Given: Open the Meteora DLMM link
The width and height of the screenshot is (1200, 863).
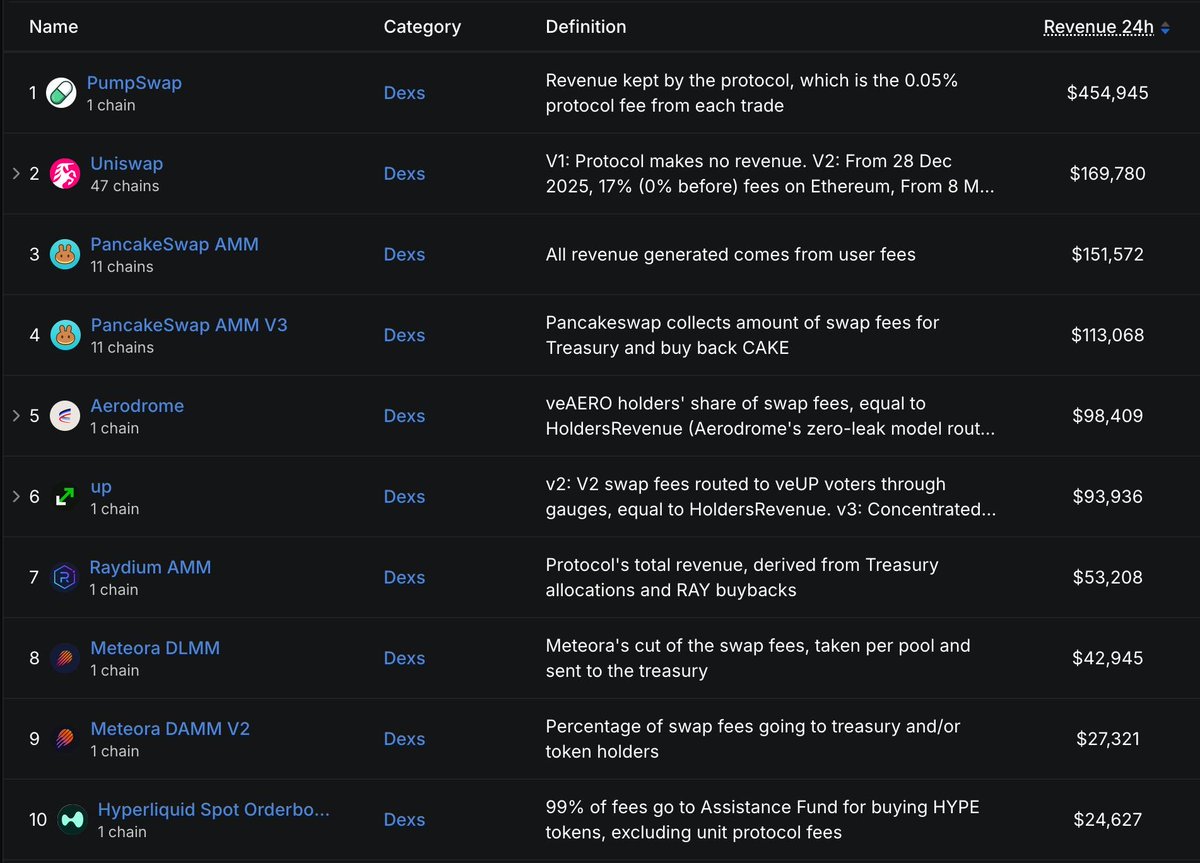Looking at the screenshot, I should 155,648.
